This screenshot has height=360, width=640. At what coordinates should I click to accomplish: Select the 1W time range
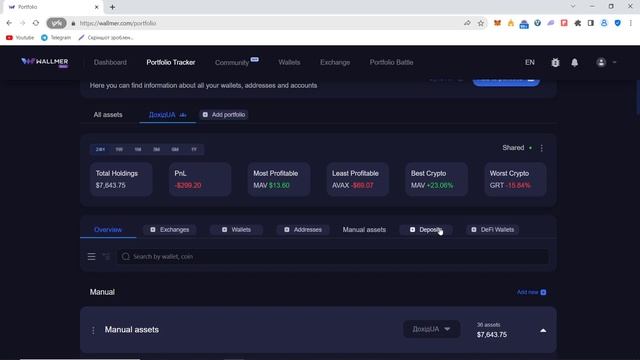pyautogui.click(x=119, y=149)
